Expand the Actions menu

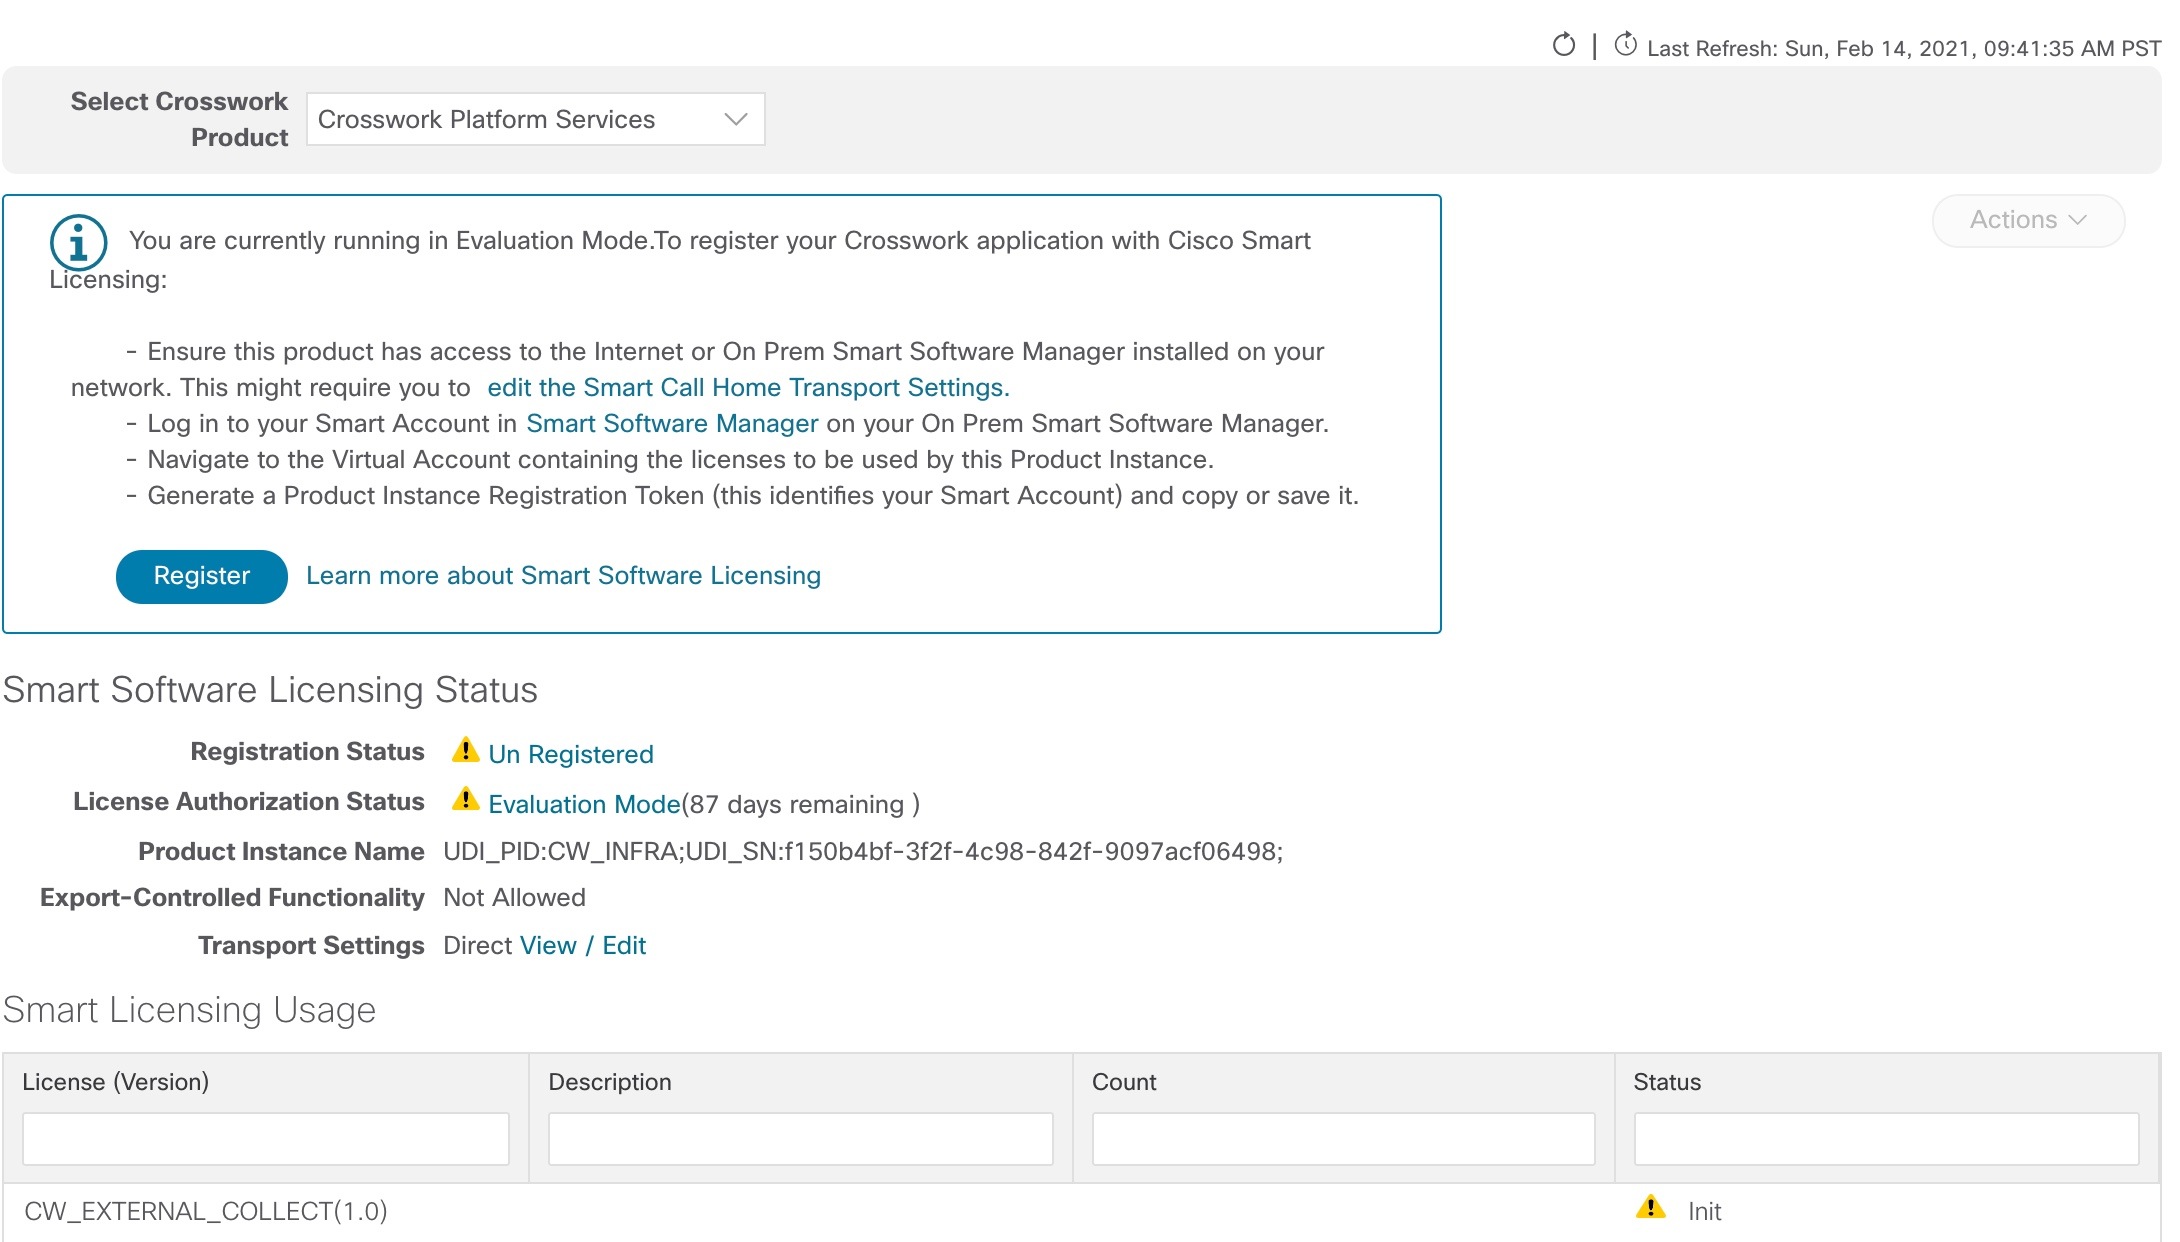pos(2027,220)
